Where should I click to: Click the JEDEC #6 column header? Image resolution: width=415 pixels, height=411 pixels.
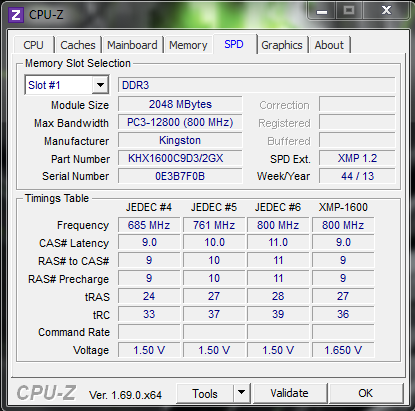coord(278,207)
